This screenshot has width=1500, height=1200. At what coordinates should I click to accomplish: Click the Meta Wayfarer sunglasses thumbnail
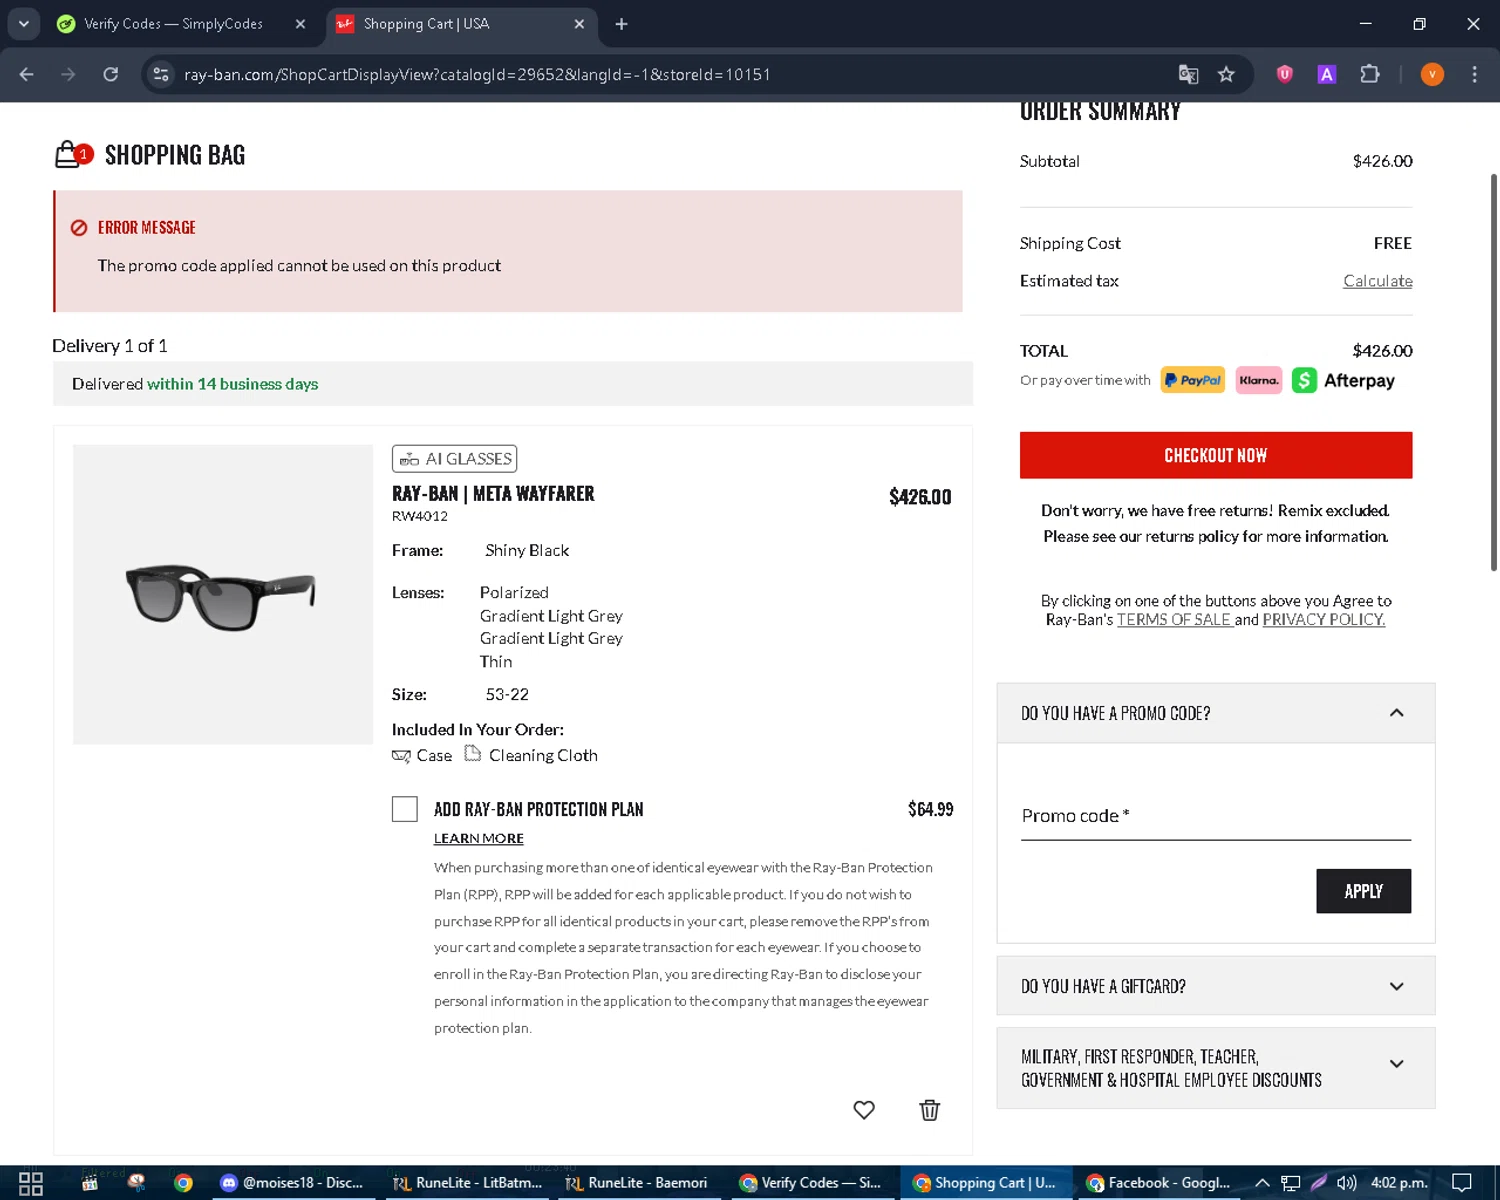pyautogui.click(x=223, y=594)
